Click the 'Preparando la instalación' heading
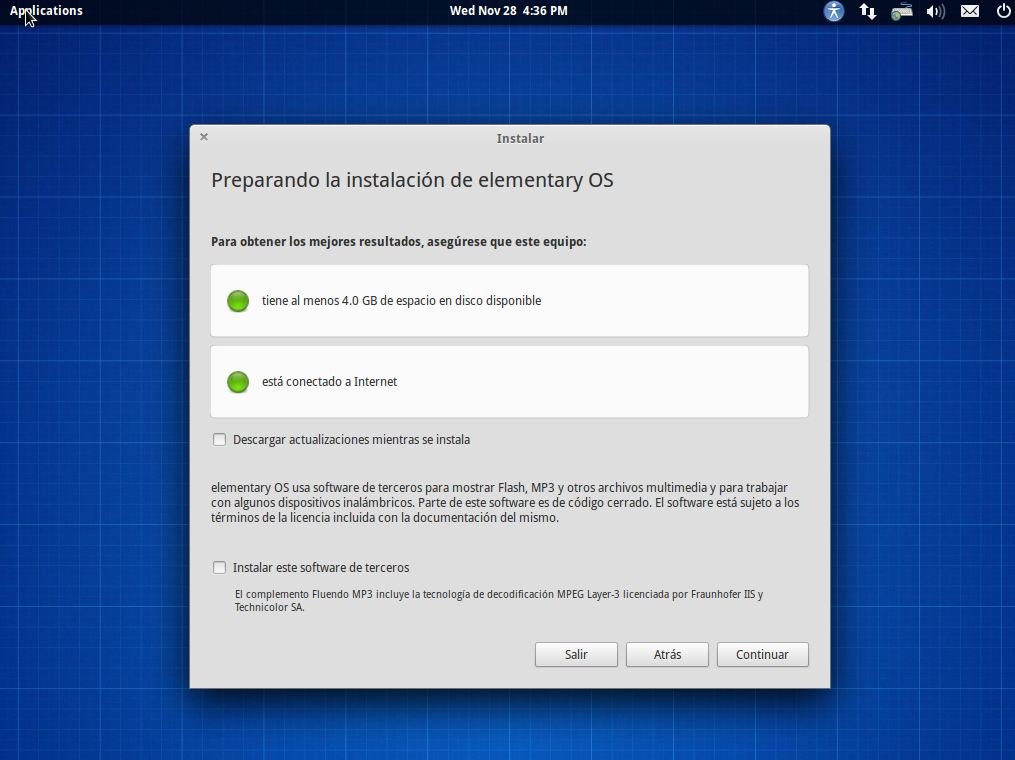1015x760 pixels. coord(412,180)
